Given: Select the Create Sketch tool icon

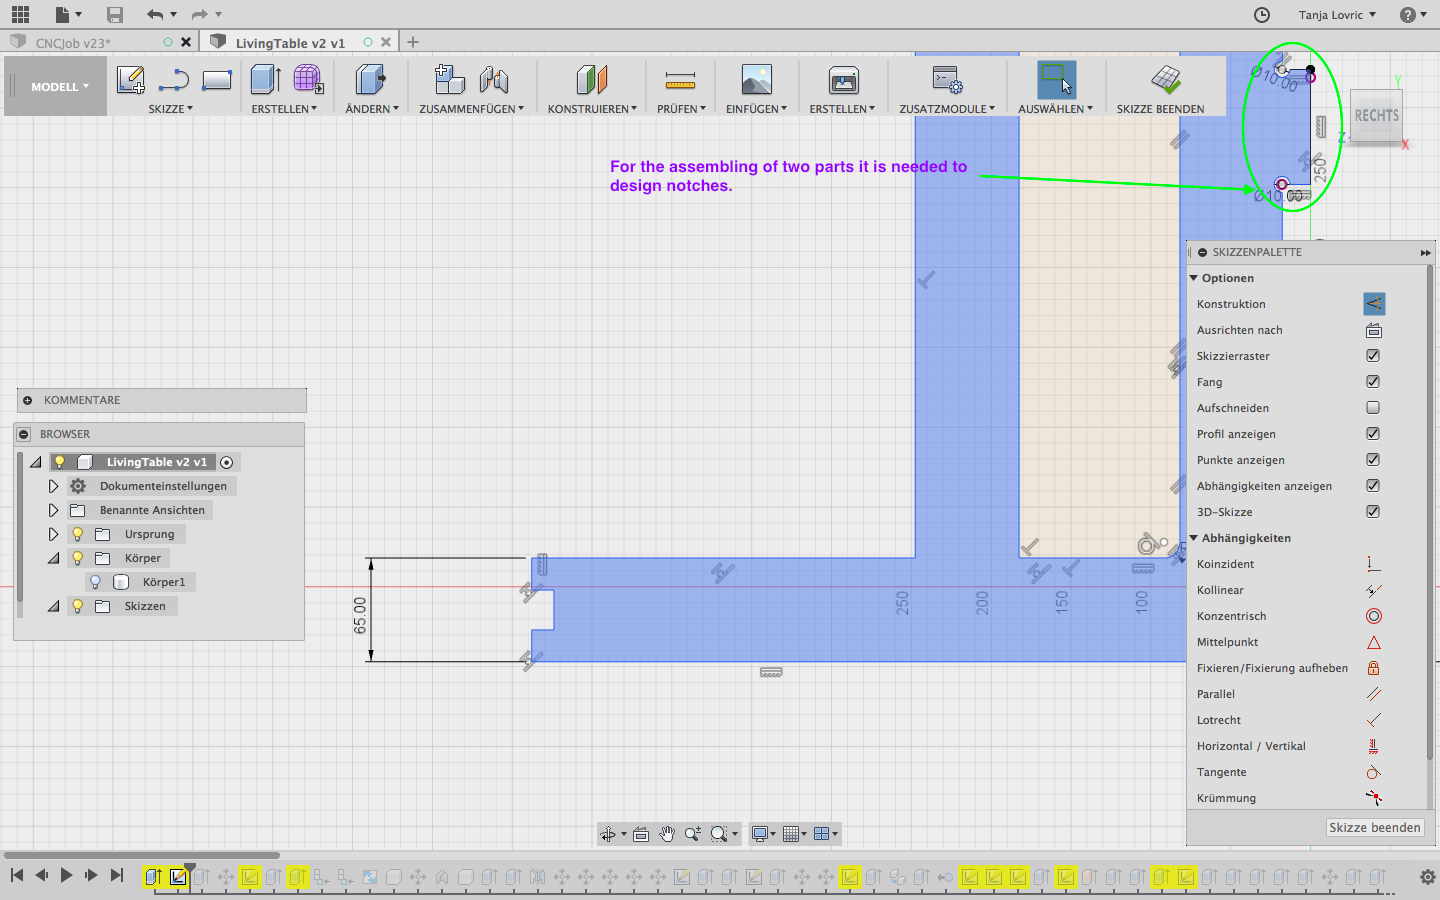Looking at the screenshot, I should point(131,80).
